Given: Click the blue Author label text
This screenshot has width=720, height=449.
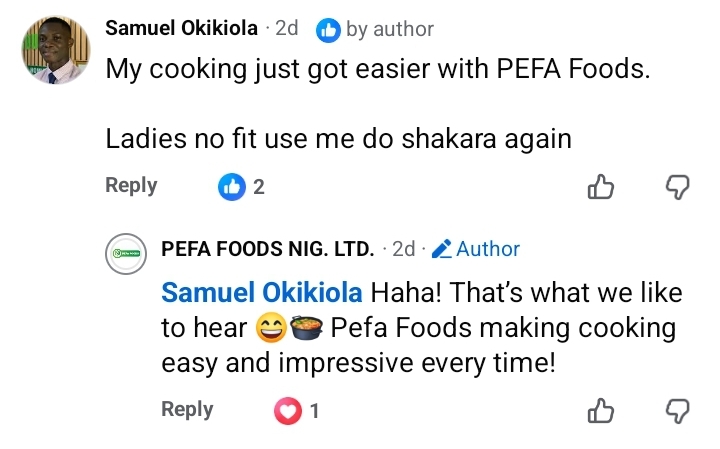Looking at the screenshot, I should [488, 249].
